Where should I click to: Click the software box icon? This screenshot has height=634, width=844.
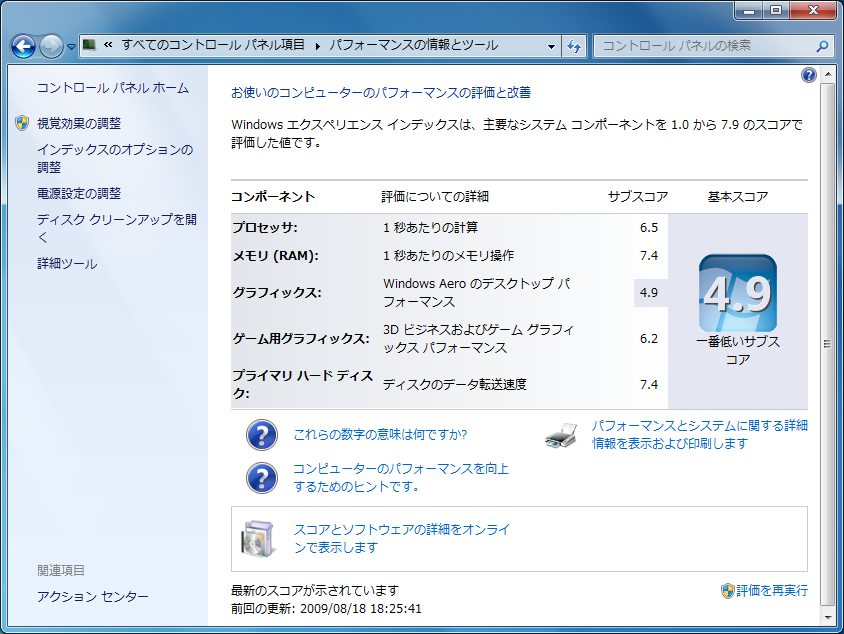tap(259, 539)
